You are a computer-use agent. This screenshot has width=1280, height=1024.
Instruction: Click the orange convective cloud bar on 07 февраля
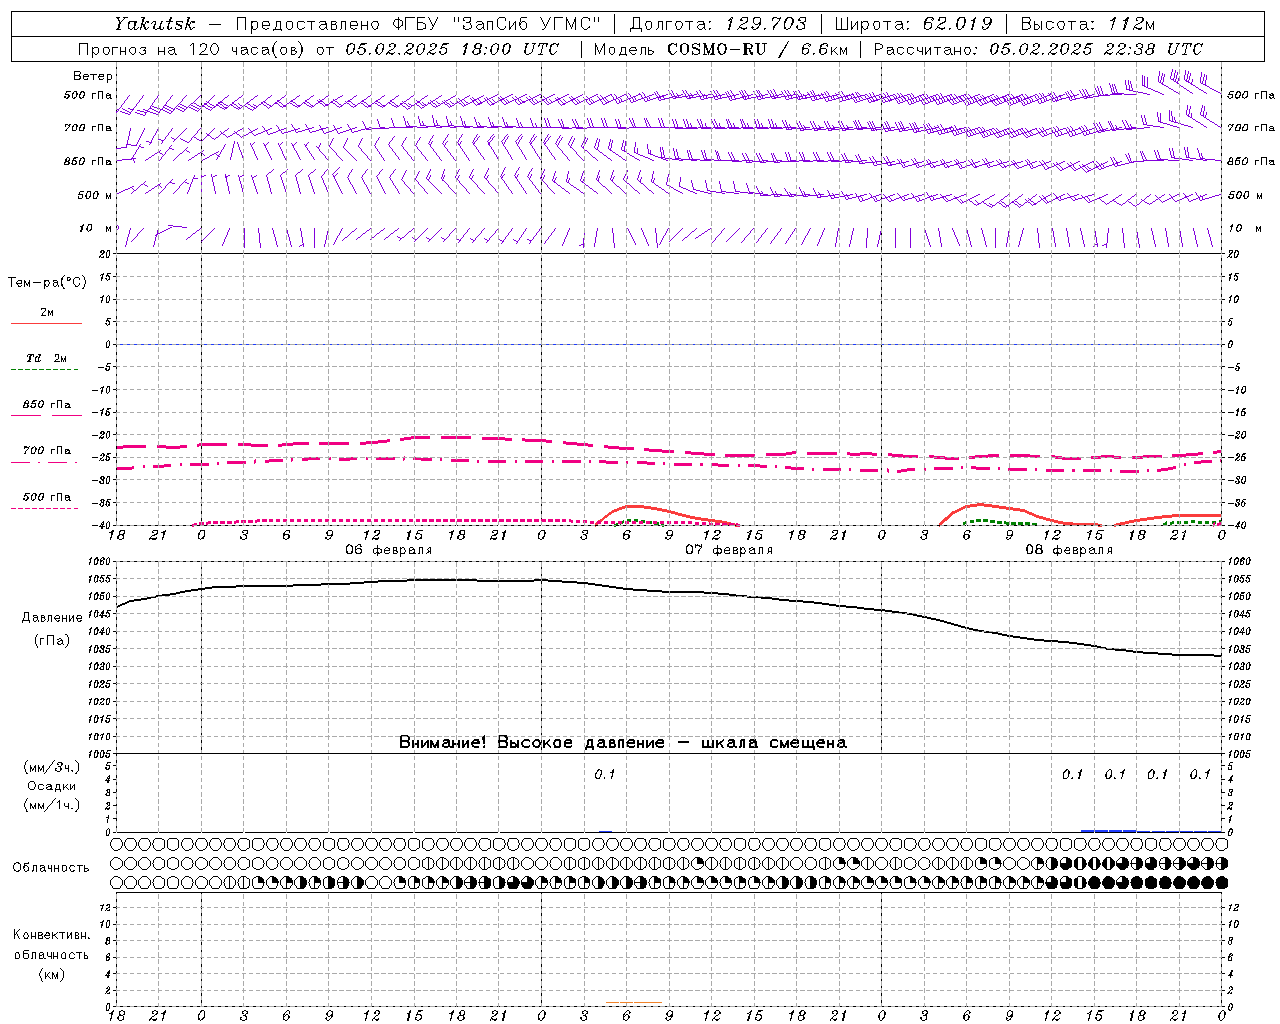pos(634,1002)
